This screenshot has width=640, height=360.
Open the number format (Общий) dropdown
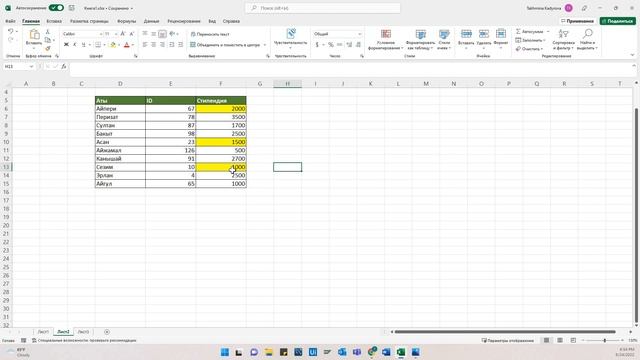click(360, 34)
